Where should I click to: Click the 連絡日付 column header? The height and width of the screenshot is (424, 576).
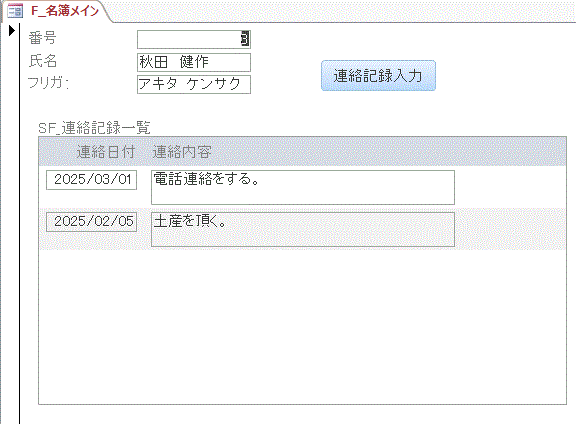tap(105, 152)
